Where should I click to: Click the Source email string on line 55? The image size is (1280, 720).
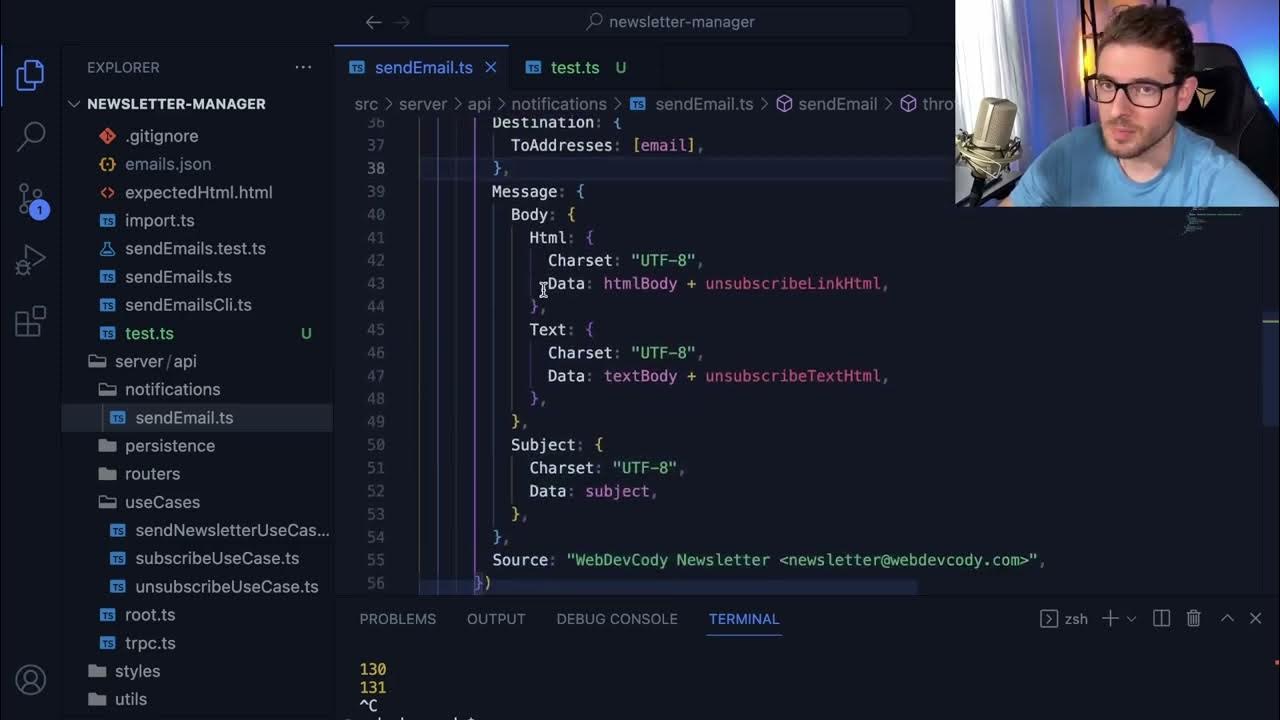pos(802,560)
